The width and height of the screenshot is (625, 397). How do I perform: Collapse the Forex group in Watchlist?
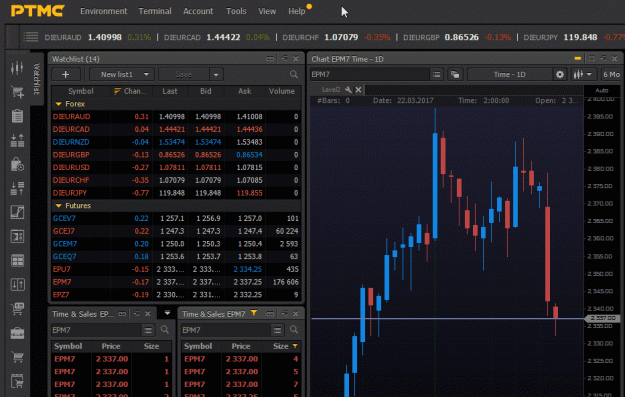[x=59, y=104]
